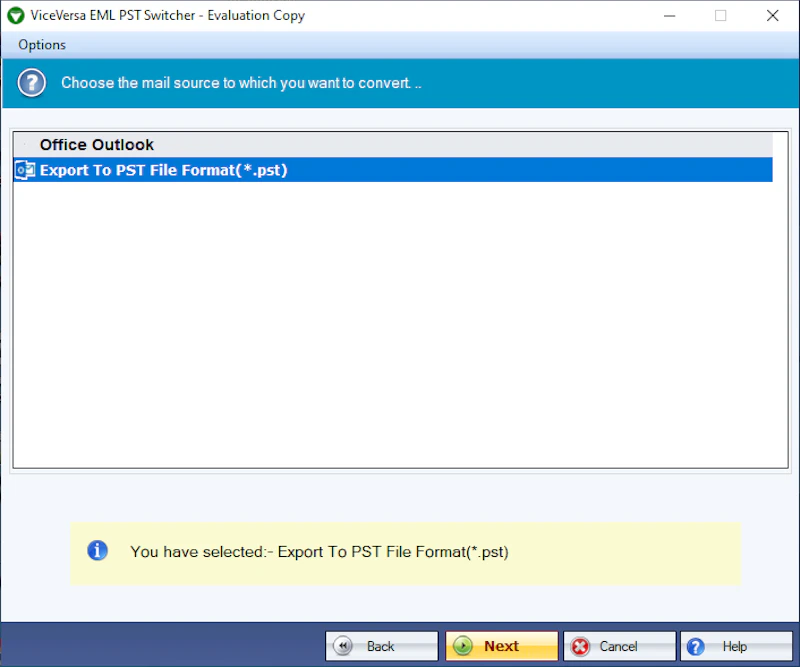Close the ViceVersa EML PST Switcher window

pyautogui.click(x=772, y=16)
